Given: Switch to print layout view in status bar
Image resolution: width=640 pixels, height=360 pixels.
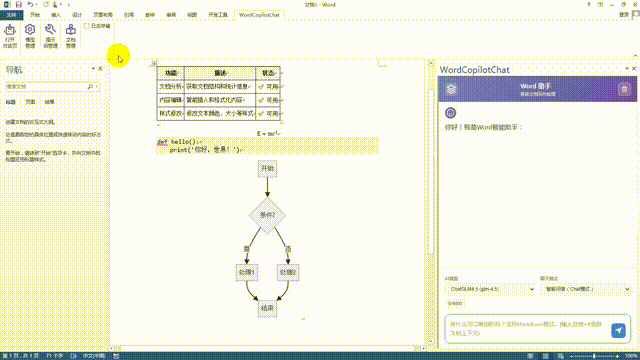Looking at the screenshot, I should (x=545, y=356).
